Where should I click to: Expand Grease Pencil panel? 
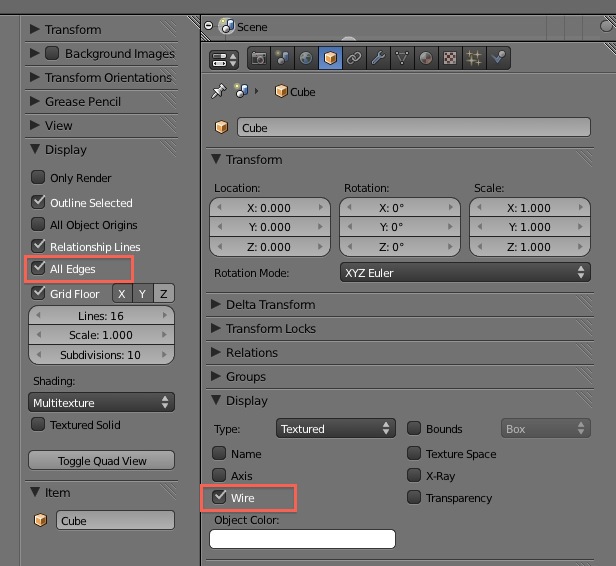pyautogui.click(x=35, y=101)
